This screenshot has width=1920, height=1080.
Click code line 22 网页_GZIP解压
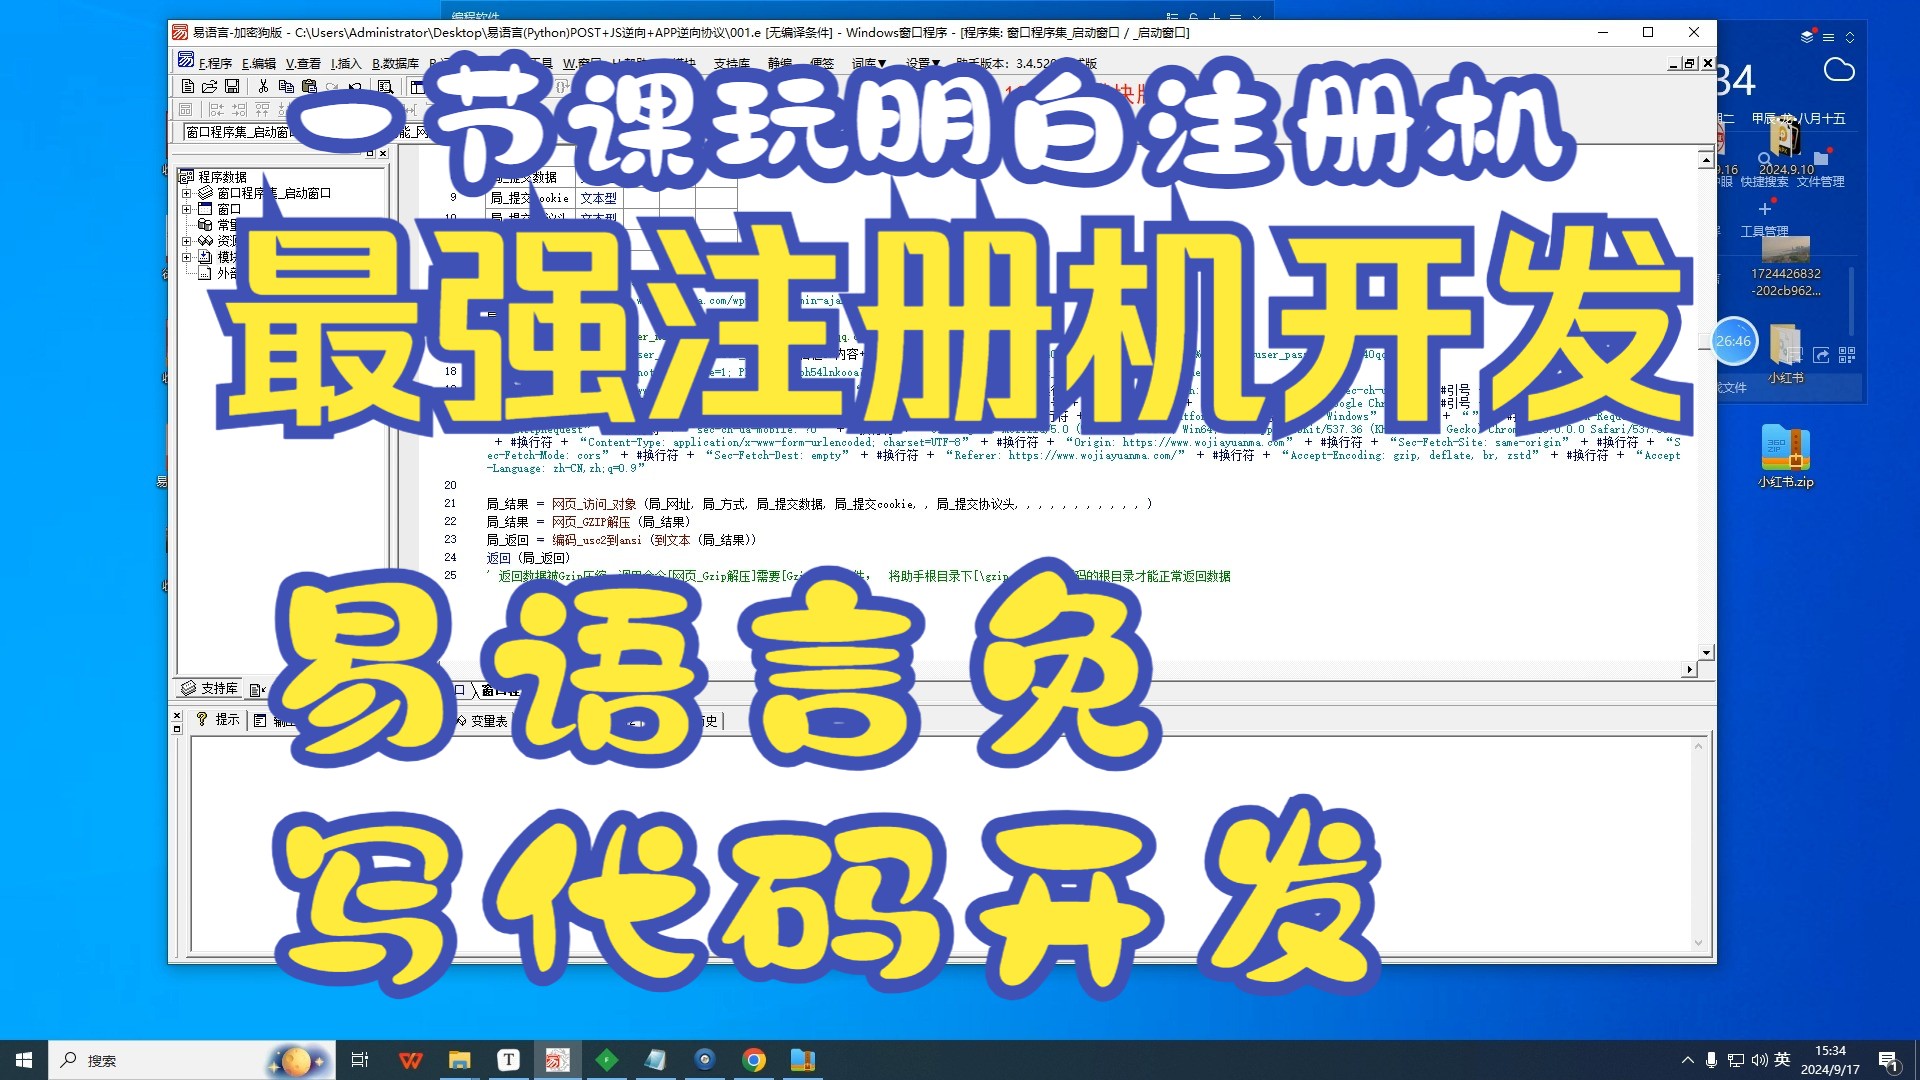point(591,522)
